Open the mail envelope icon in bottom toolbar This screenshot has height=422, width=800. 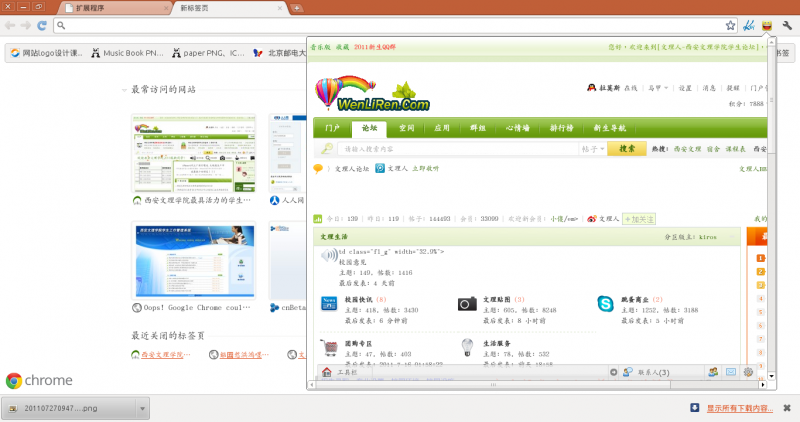click(731, 372)
